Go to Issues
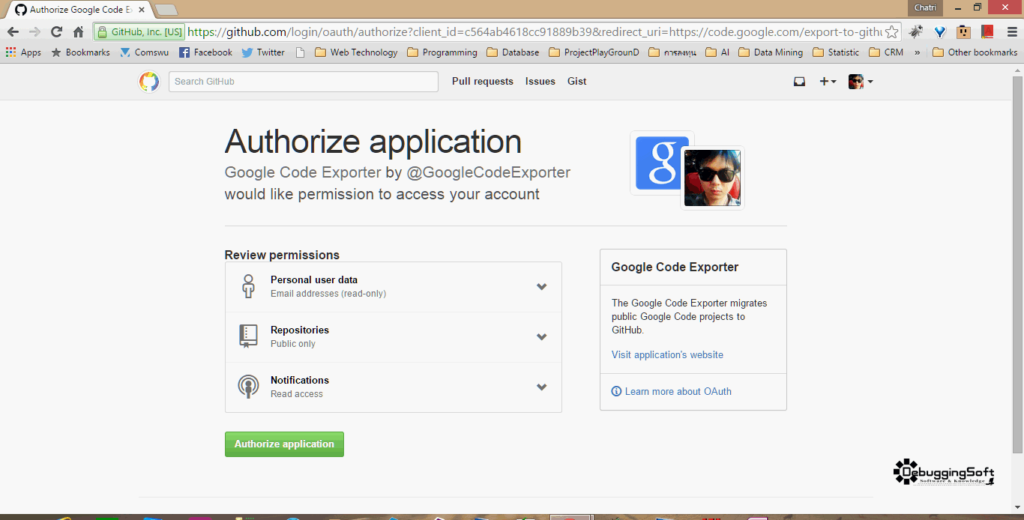1024x520 pixels. 540,82
